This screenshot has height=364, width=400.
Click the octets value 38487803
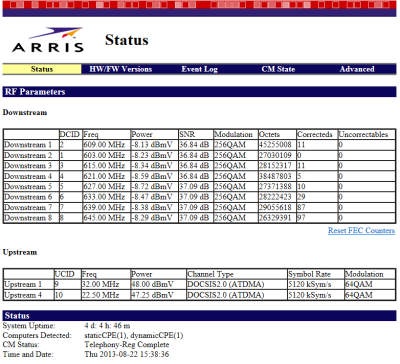click(x=275, y=176)
